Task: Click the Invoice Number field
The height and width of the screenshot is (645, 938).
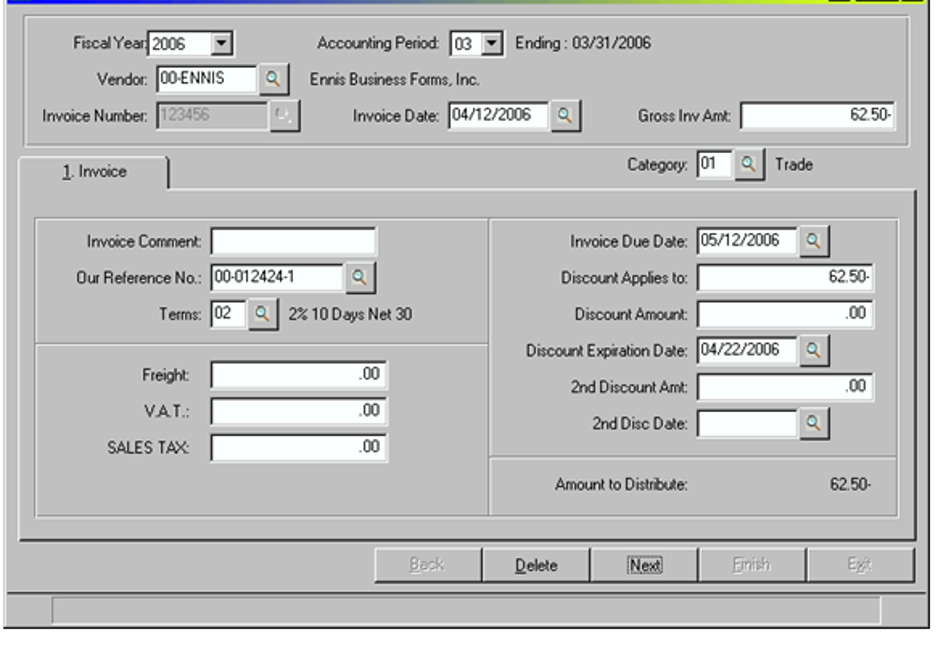Action: coord(212,115)
